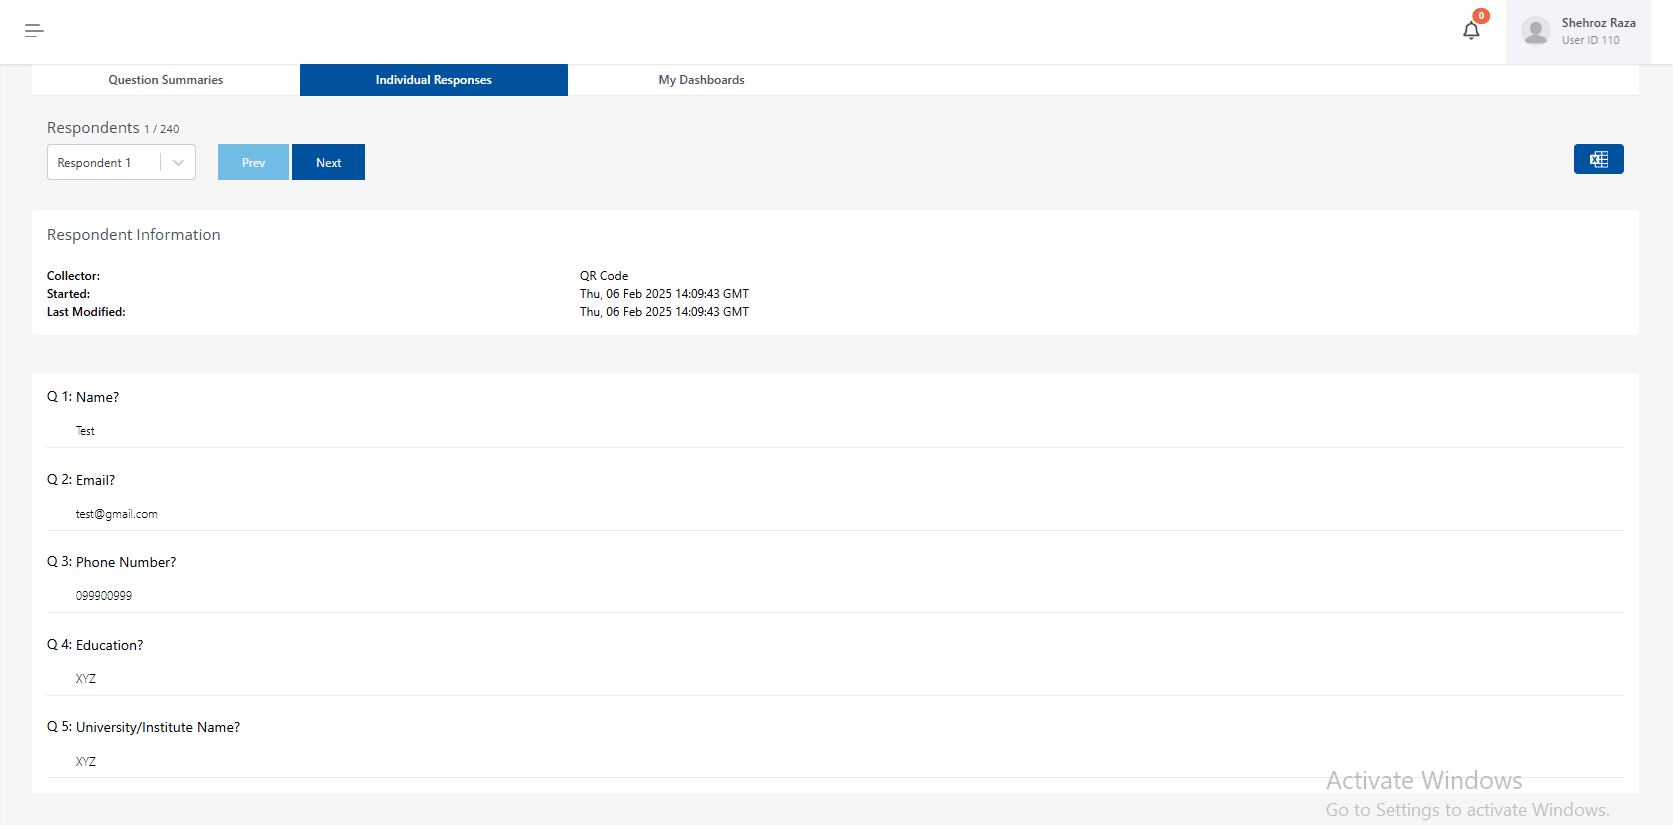Click the User ID 110 label

[1590, 41]
